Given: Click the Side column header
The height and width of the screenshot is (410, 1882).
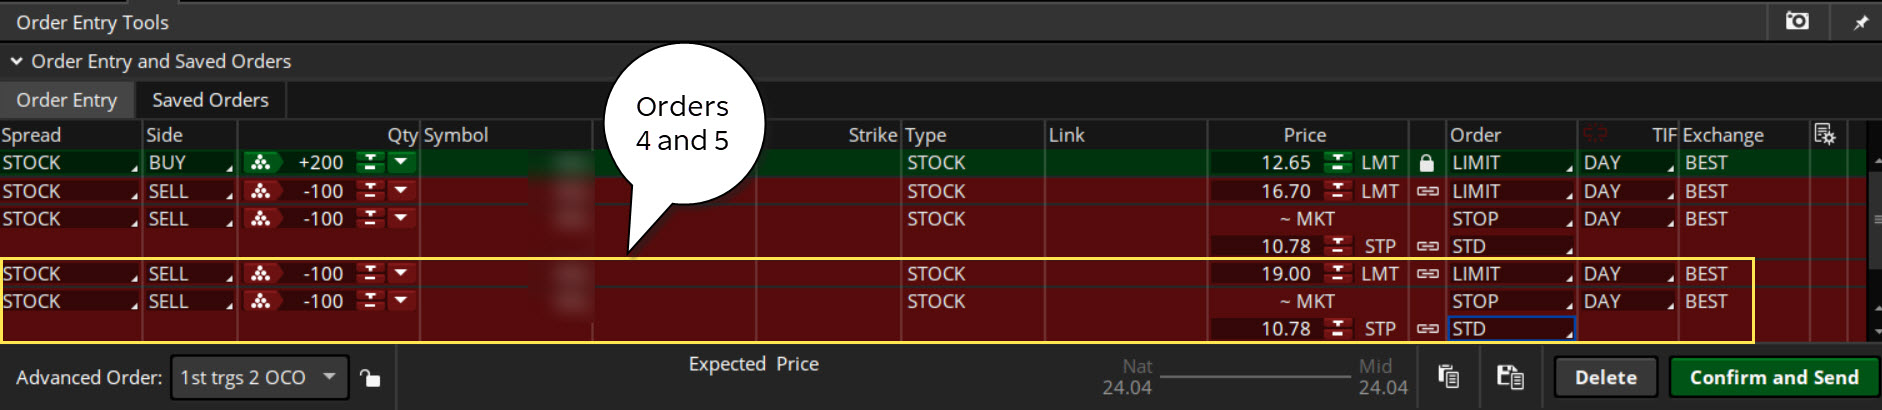Looking at the screenshot, I should [x=164, y=134].
